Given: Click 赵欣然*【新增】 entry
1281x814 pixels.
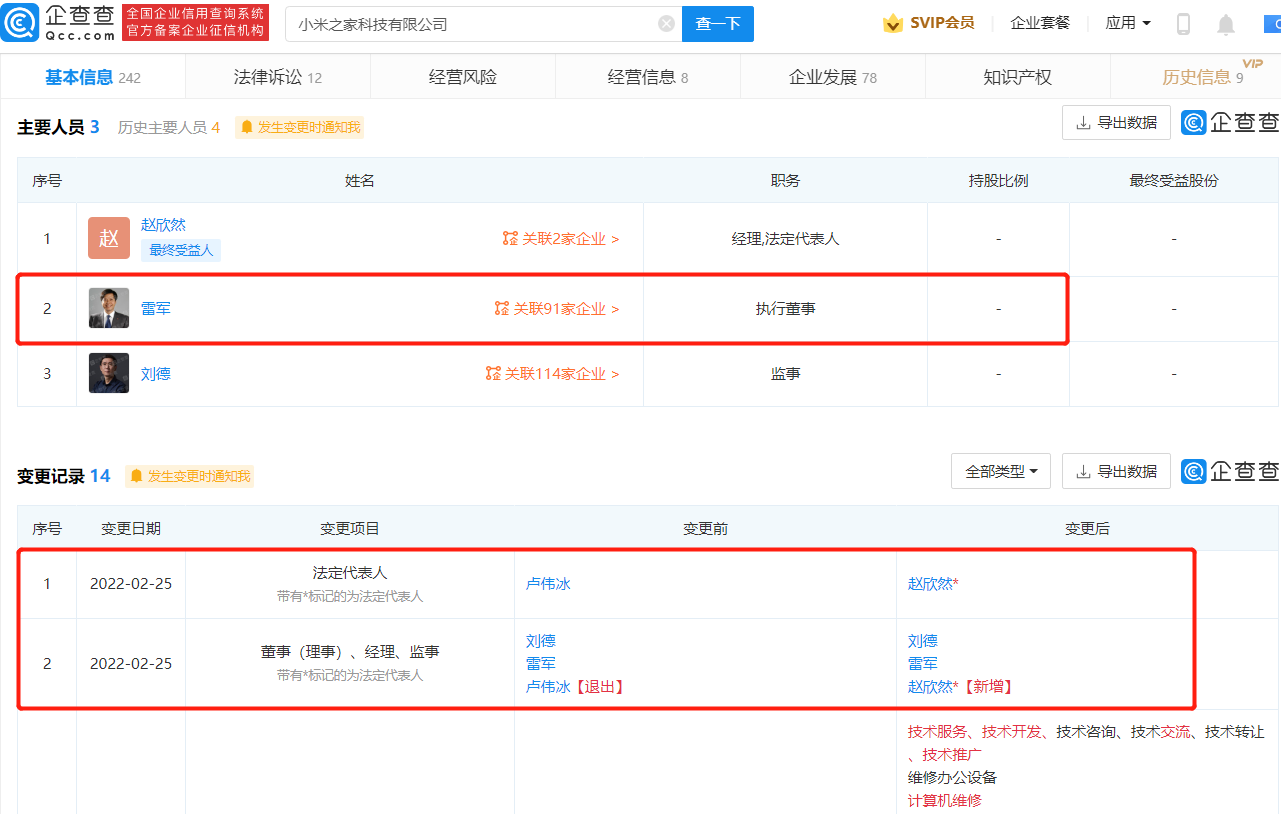Looking at the screenshot, I should 961,687.
